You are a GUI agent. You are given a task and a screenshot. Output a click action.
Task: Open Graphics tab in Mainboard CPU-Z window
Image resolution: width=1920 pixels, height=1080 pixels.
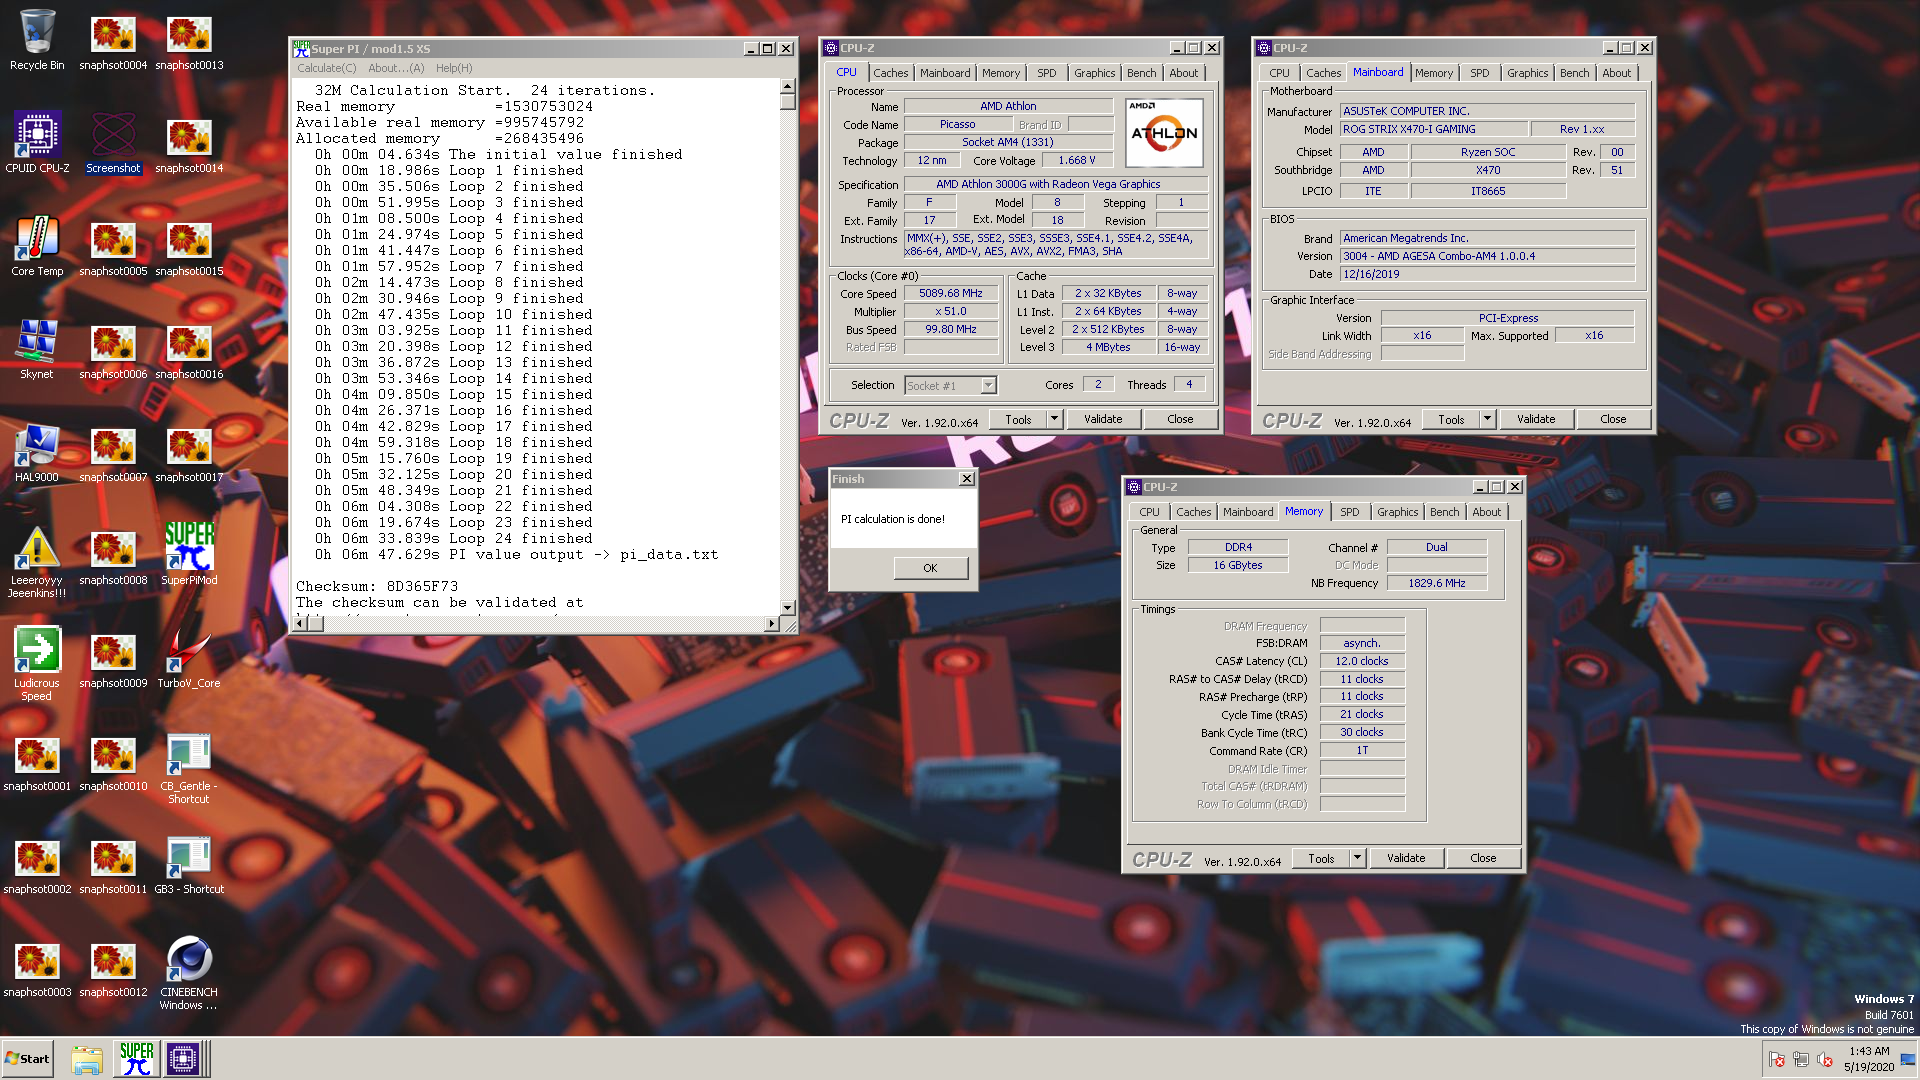[x=1527, y=73]
